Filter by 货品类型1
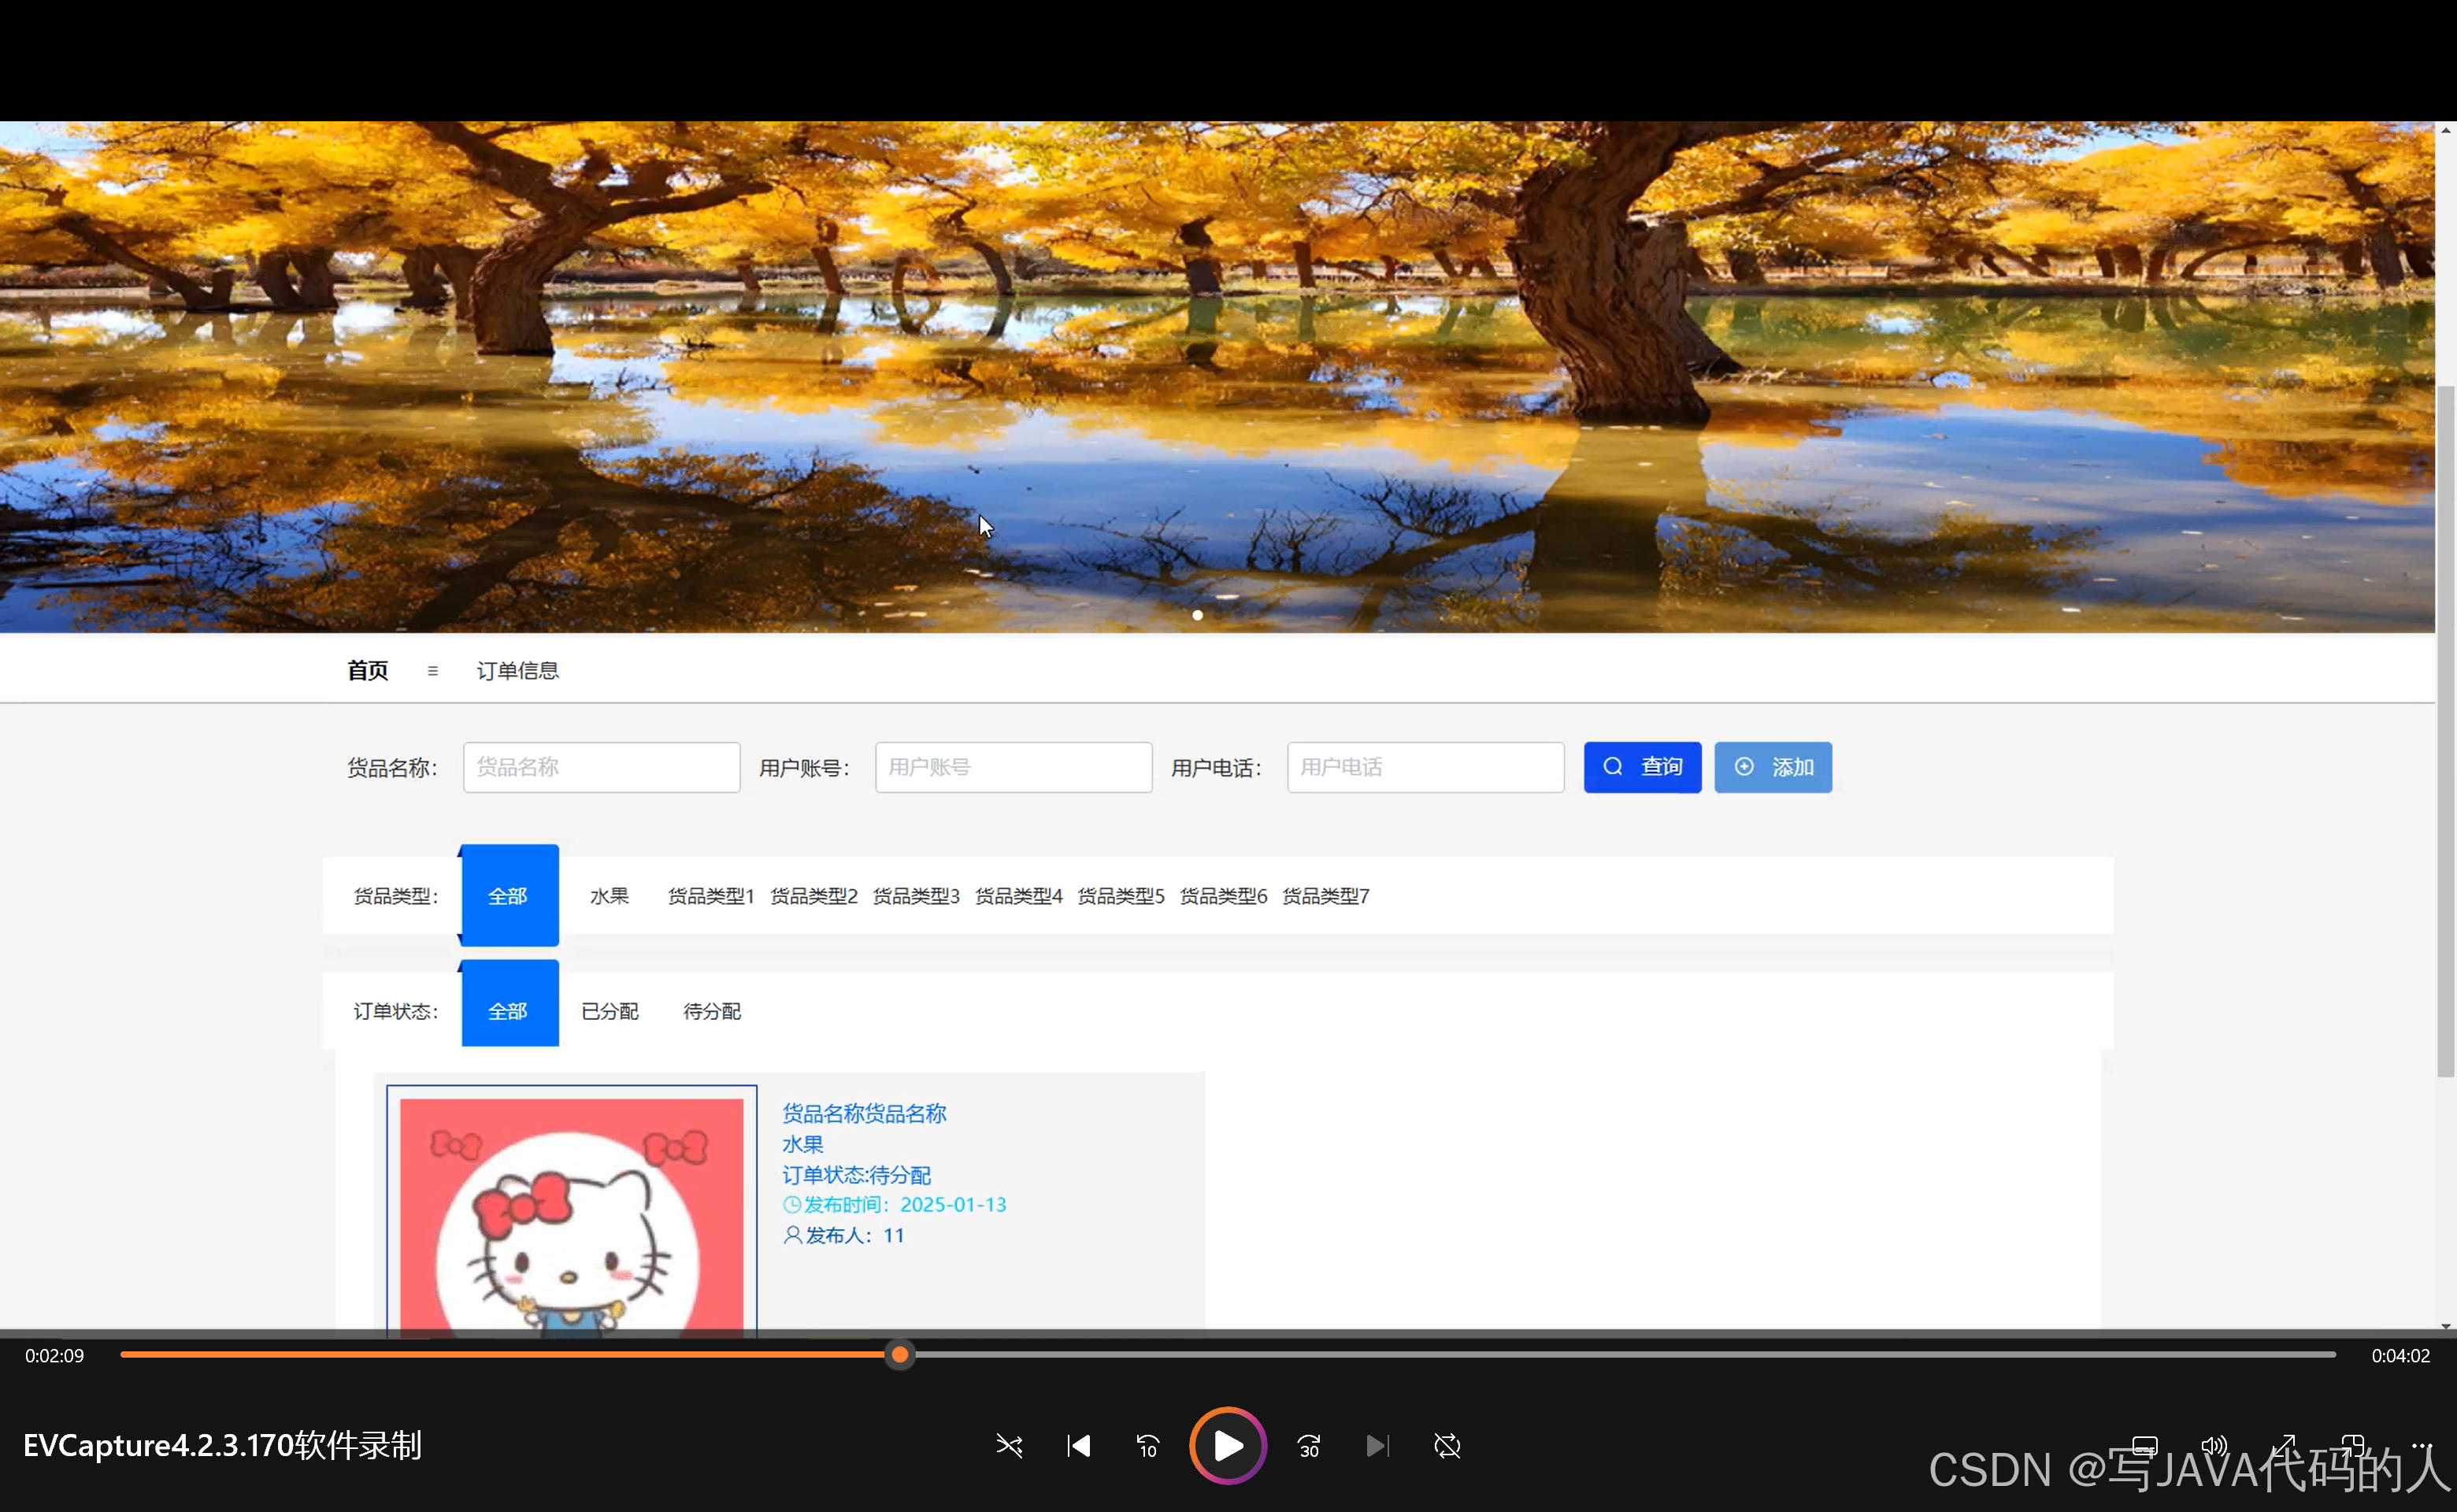The height and width of the screenshot is (1512, 2457). (711, 896)
